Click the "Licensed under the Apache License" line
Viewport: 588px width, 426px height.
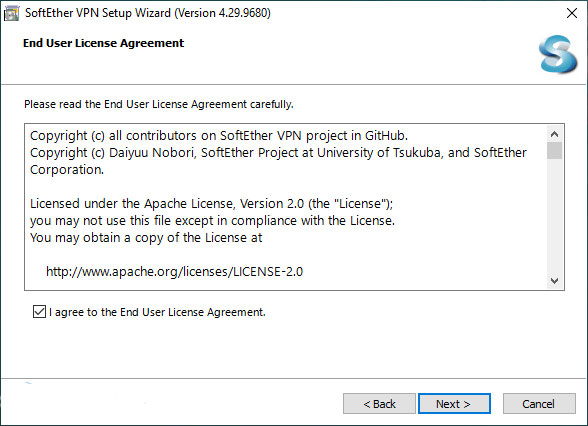click(212, 204)
